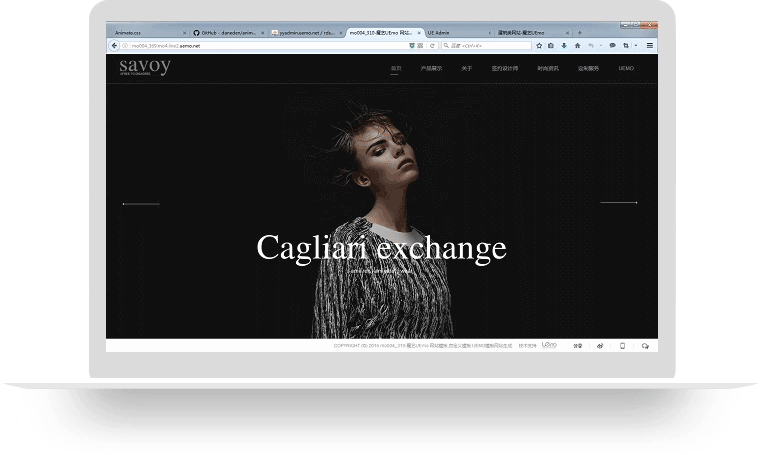This screenshot has width=760, height=455.
Task: Open the chat bubble toolbar icon
Action: [x=613, y=46]
